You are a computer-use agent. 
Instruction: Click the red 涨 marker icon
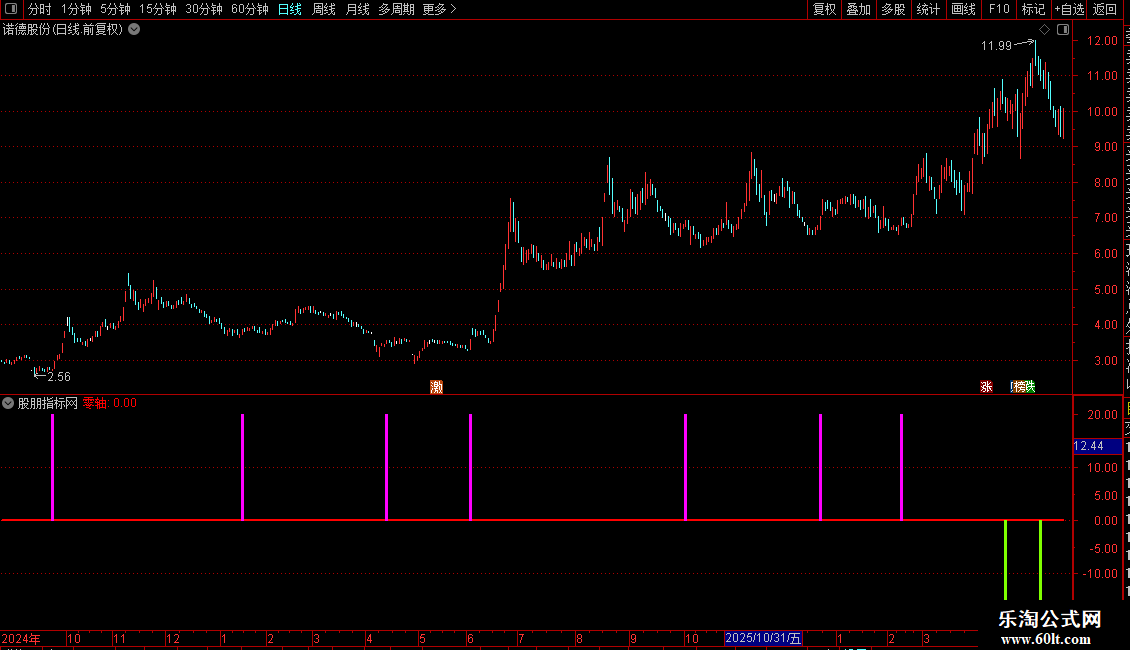(x=987, y=387)
